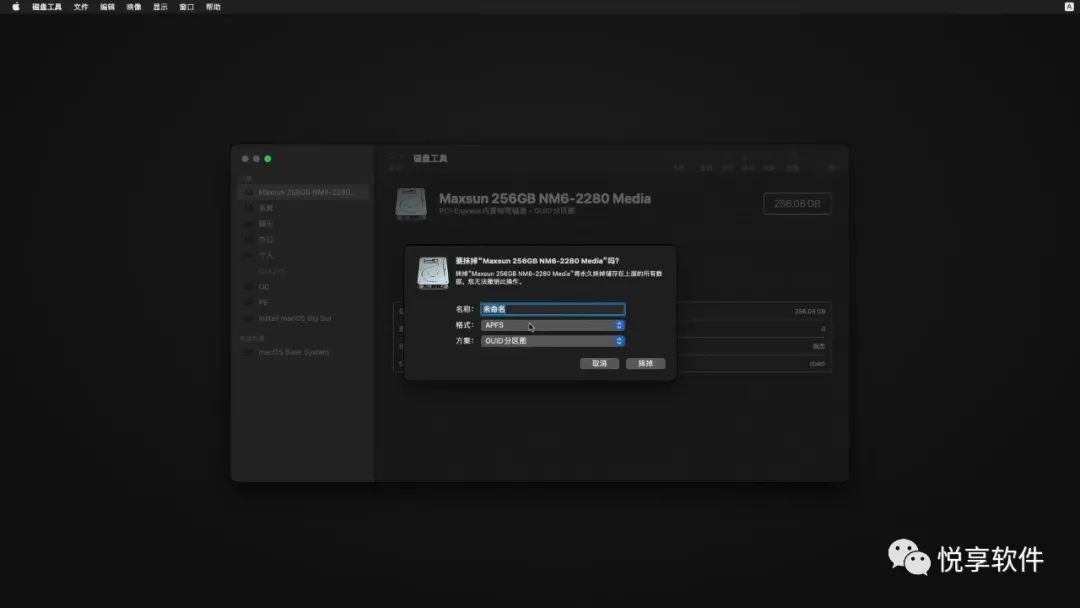Click the '方案:' label in the dialog

point(465,341)
